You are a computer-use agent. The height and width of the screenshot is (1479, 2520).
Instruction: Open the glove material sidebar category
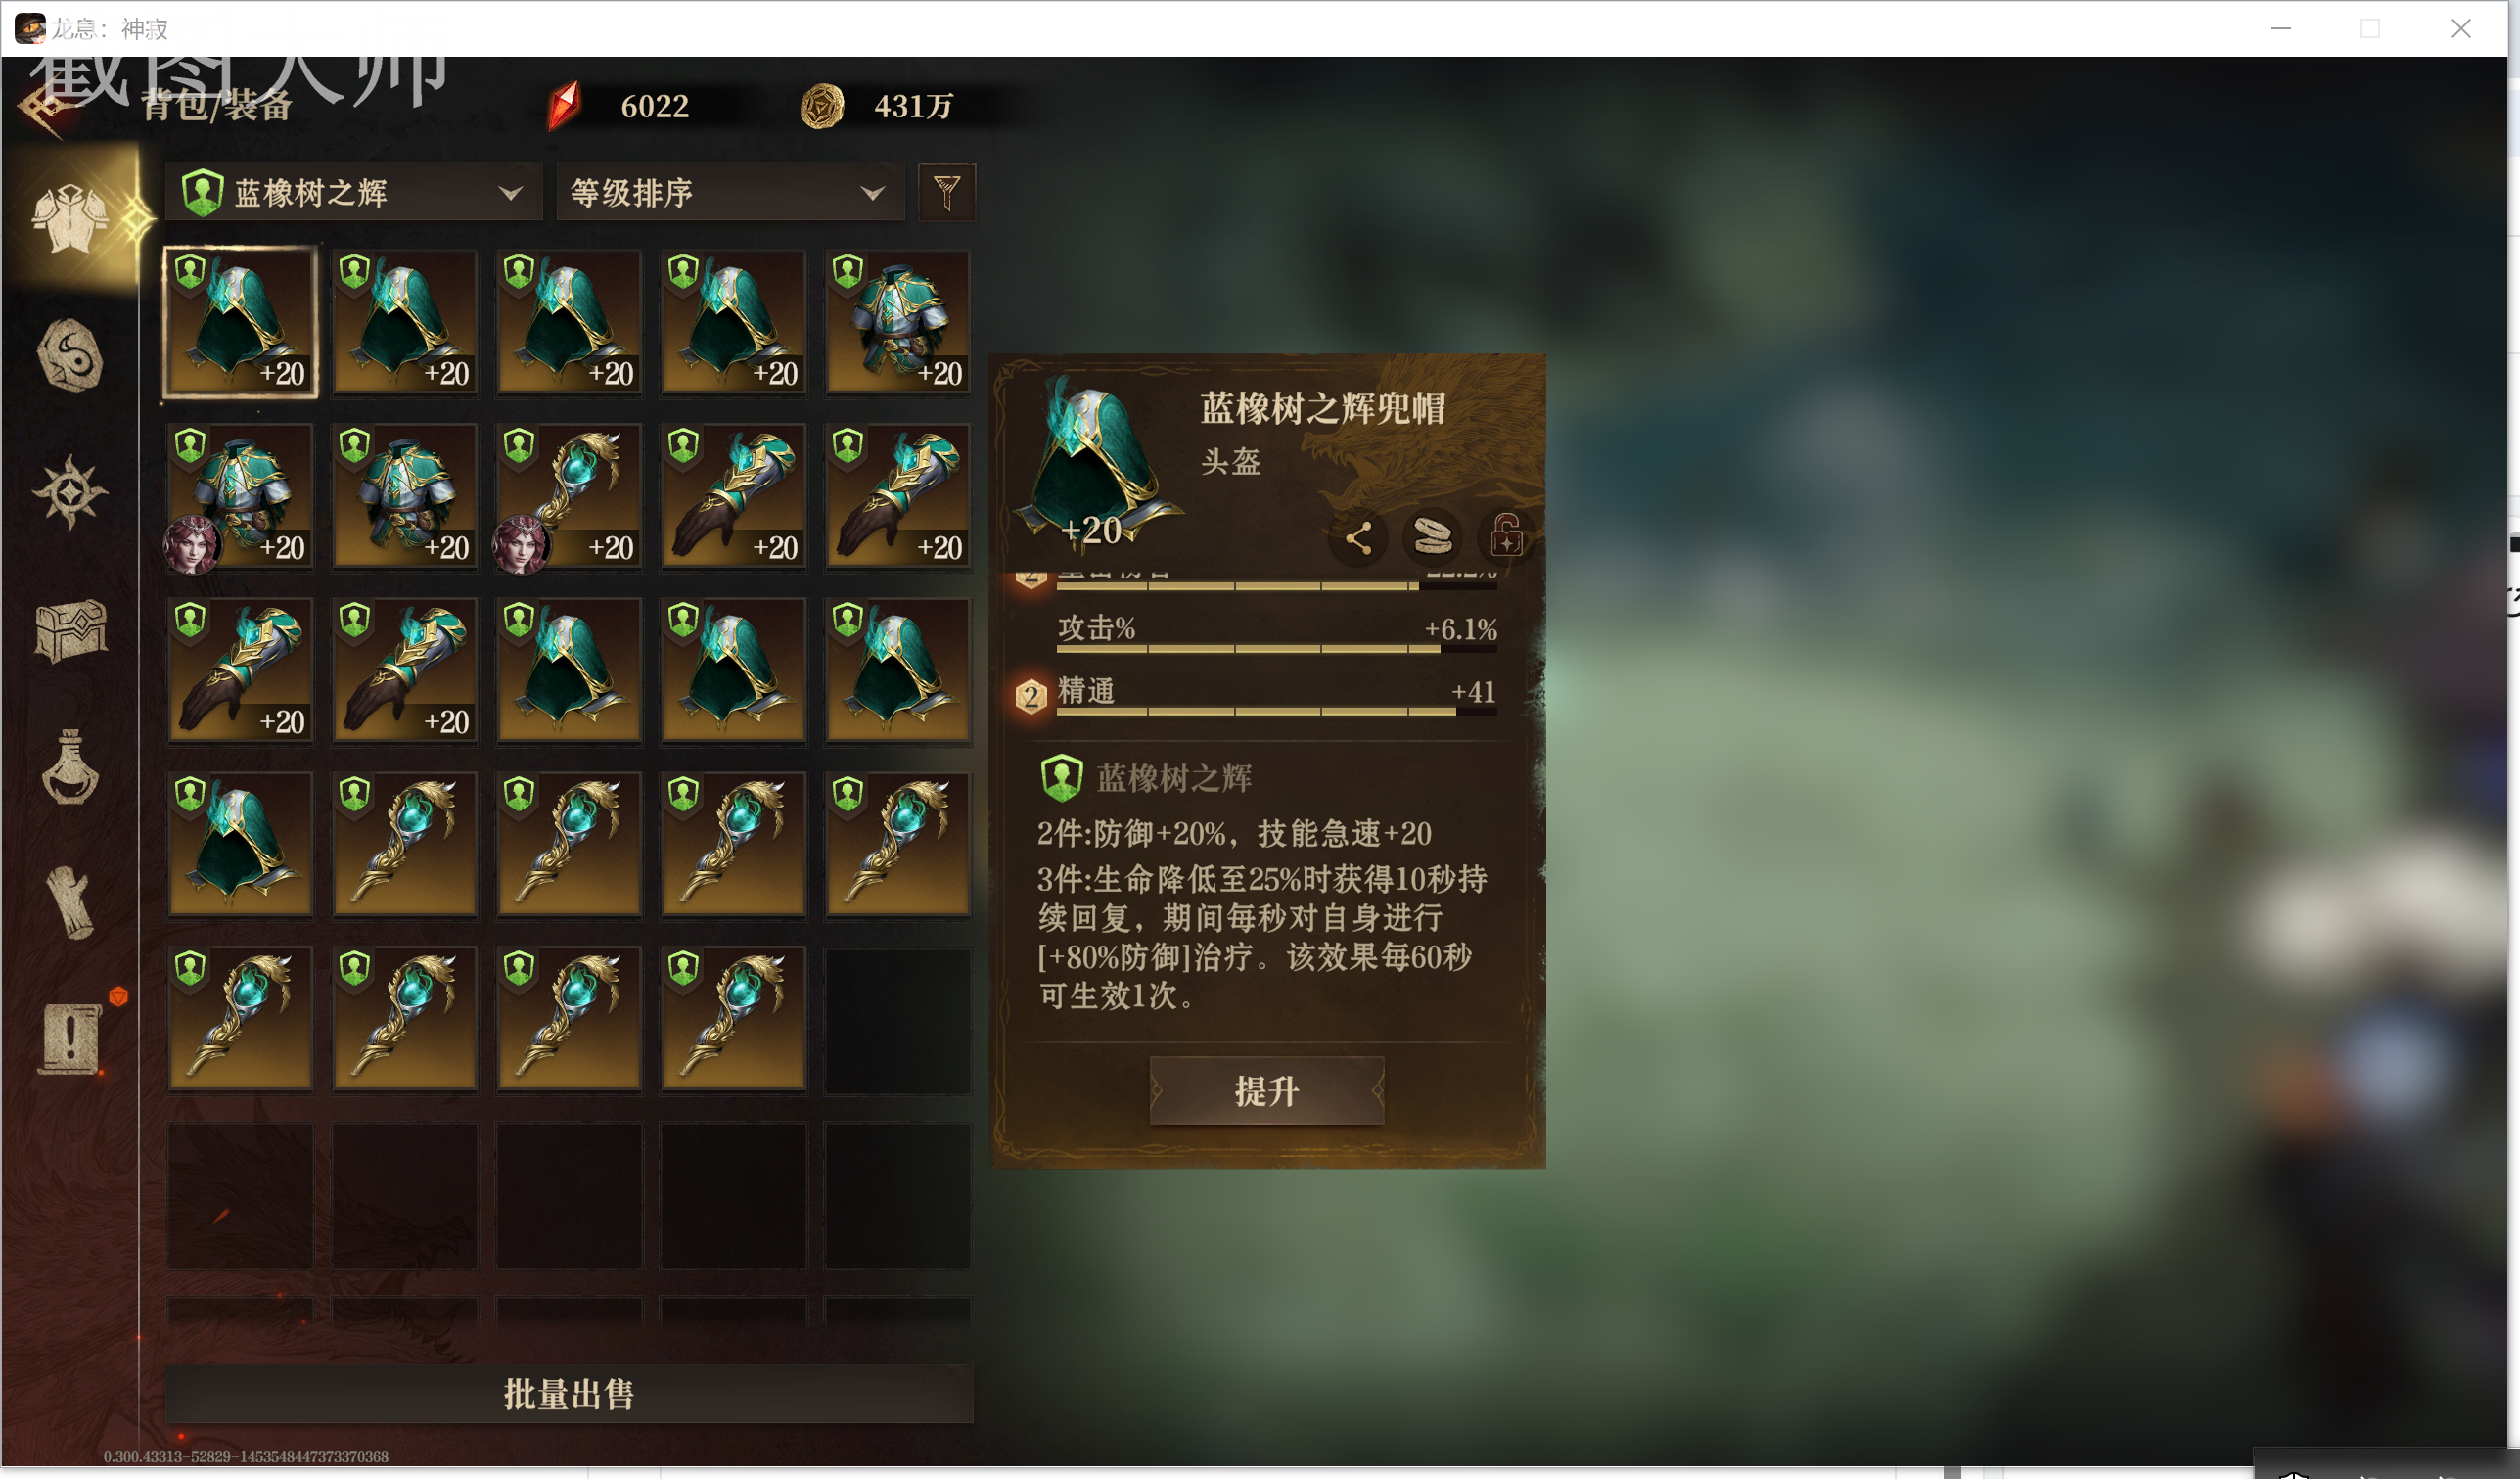tap(70, 902)
